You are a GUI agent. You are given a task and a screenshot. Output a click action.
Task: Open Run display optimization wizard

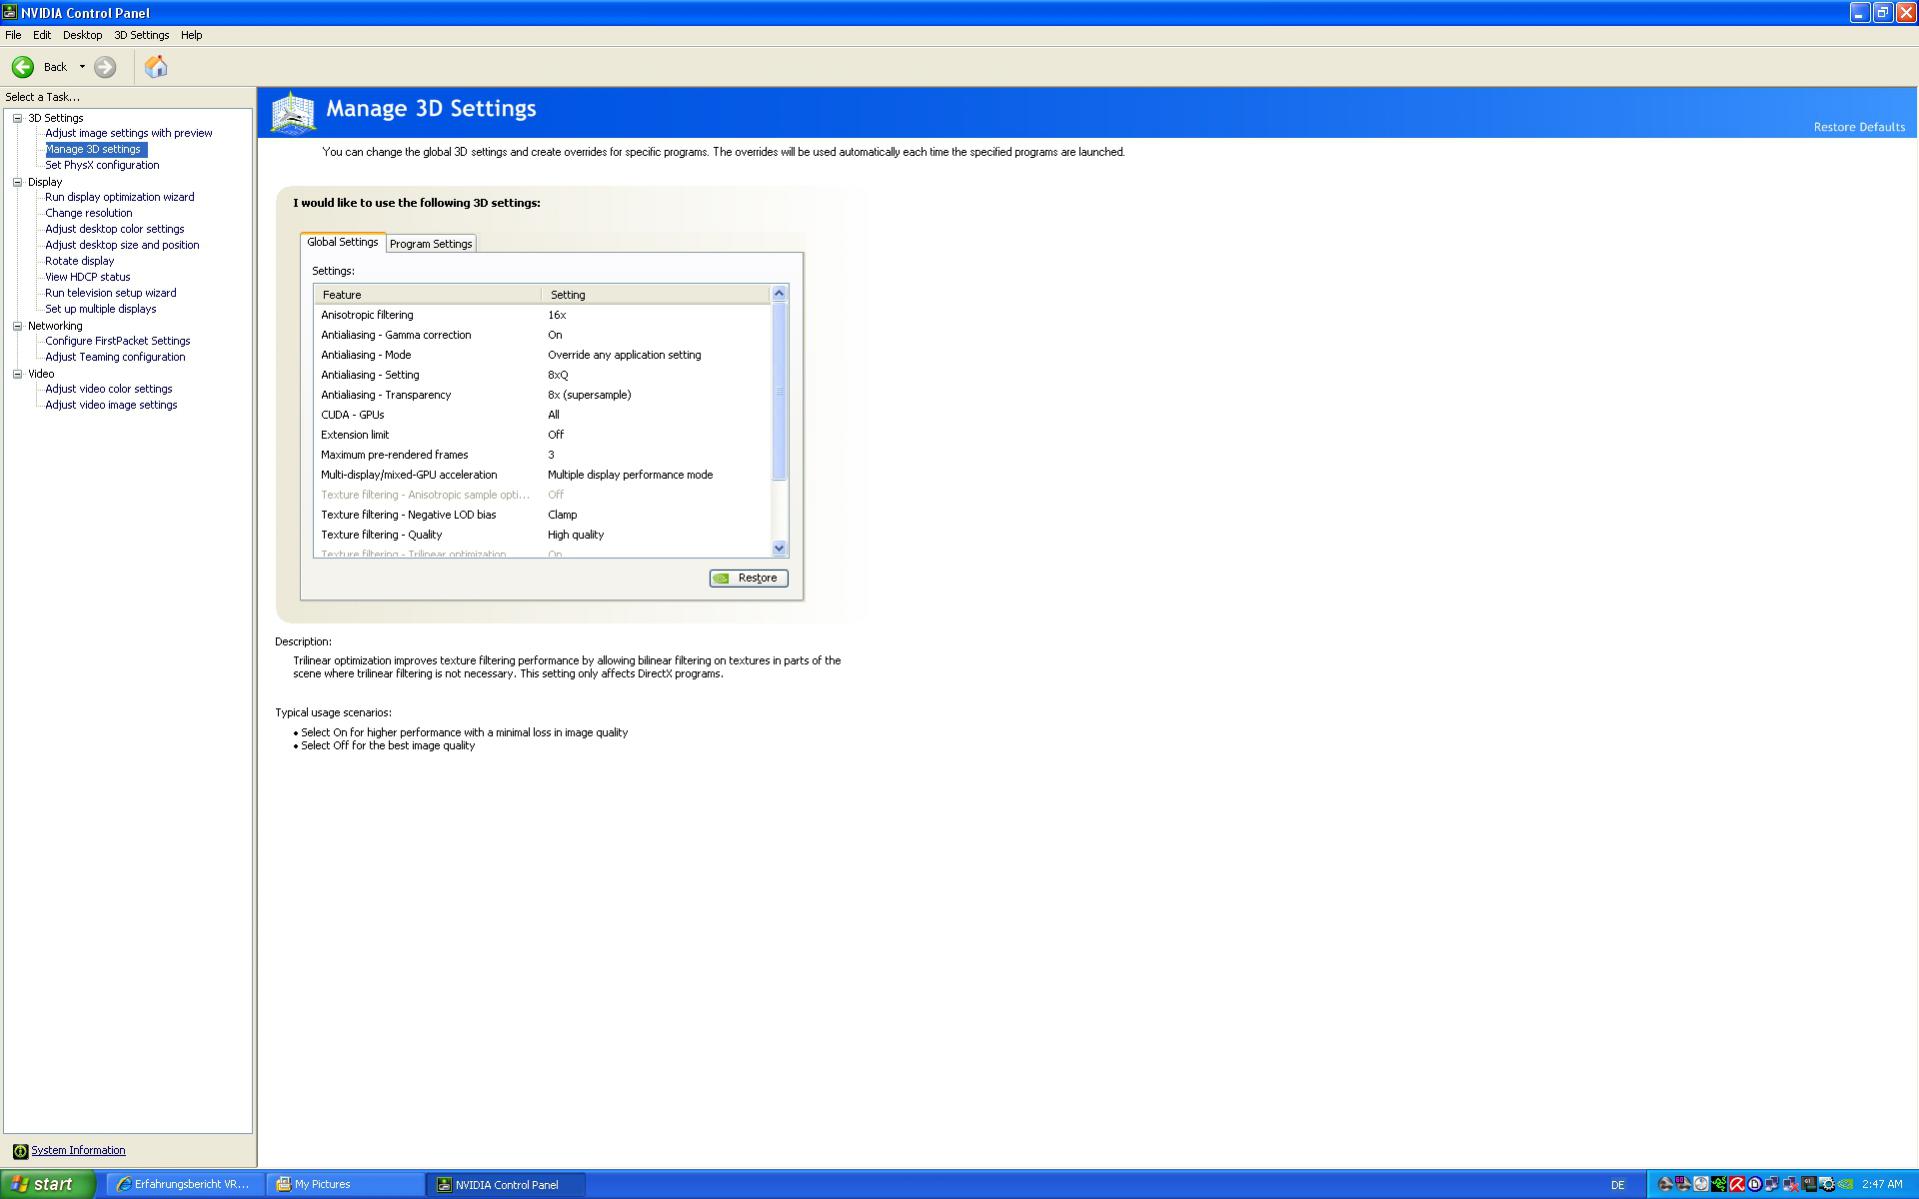(x=119, y=197)
